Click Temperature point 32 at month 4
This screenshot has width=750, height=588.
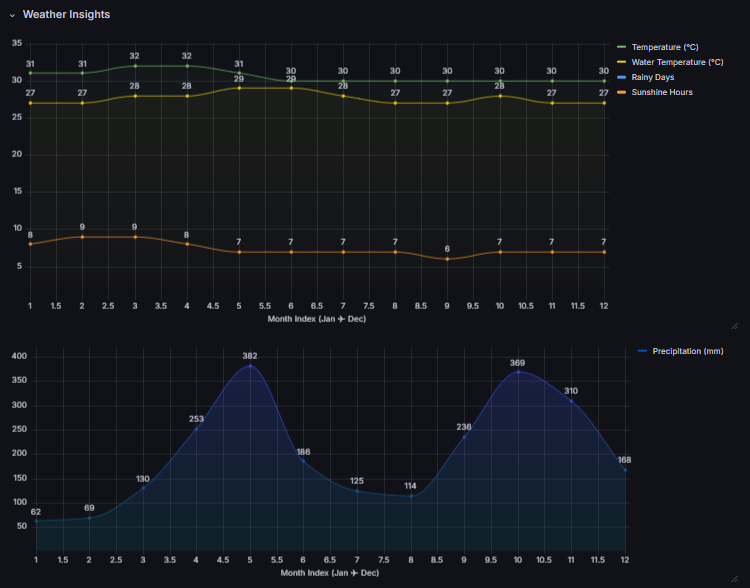[x=187, y=66]
